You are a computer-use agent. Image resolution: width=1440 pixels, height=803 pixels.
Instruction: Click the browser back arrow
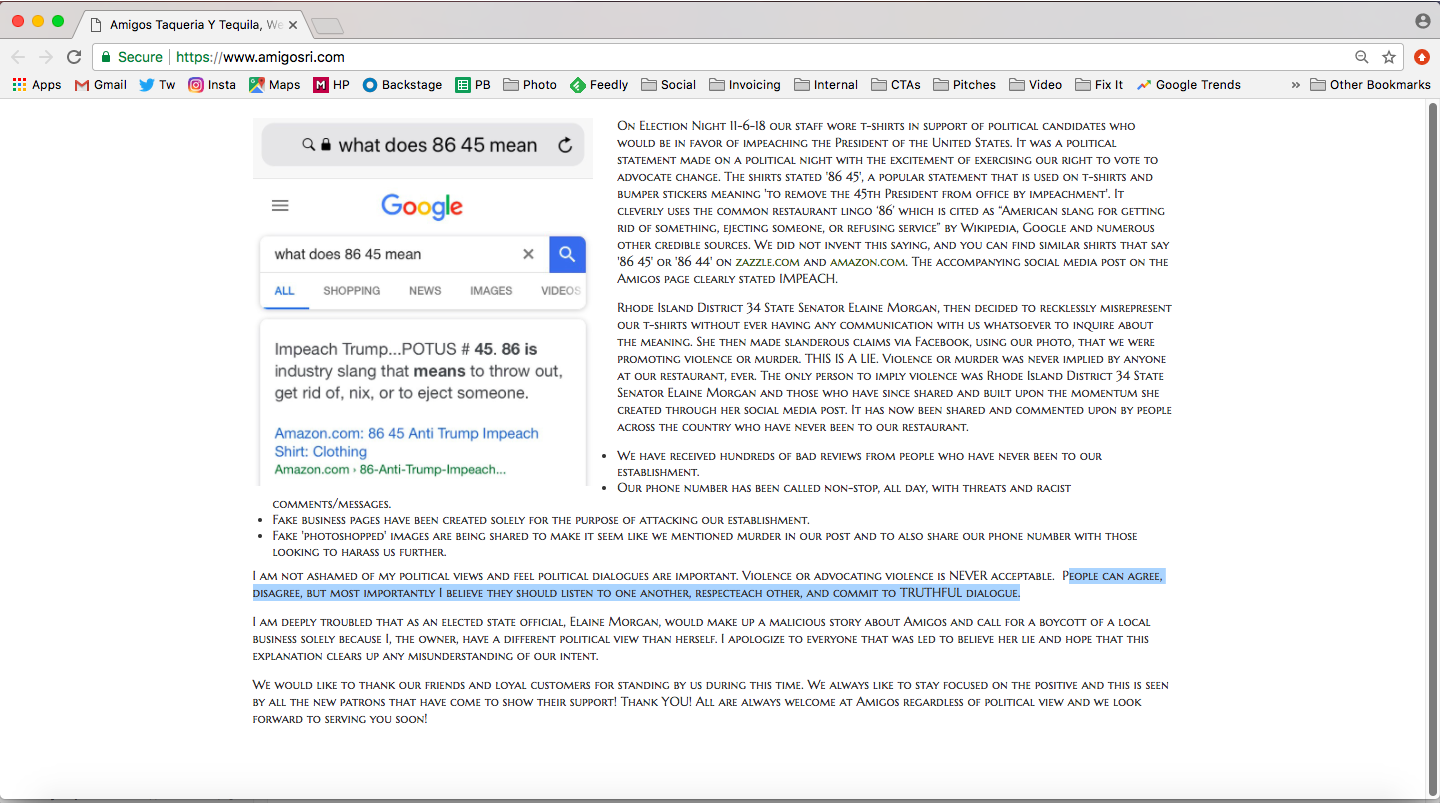[18, 57]
